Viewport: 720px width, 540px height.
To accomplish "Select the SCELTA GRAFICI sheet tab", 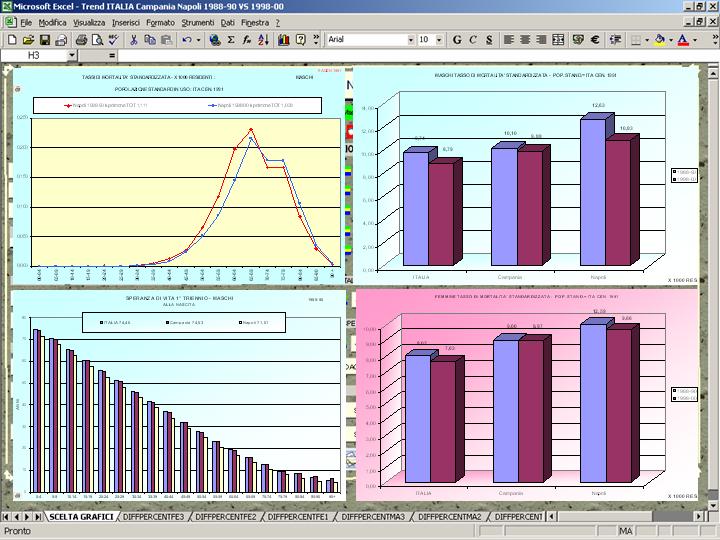I will (x=81, y=517).
